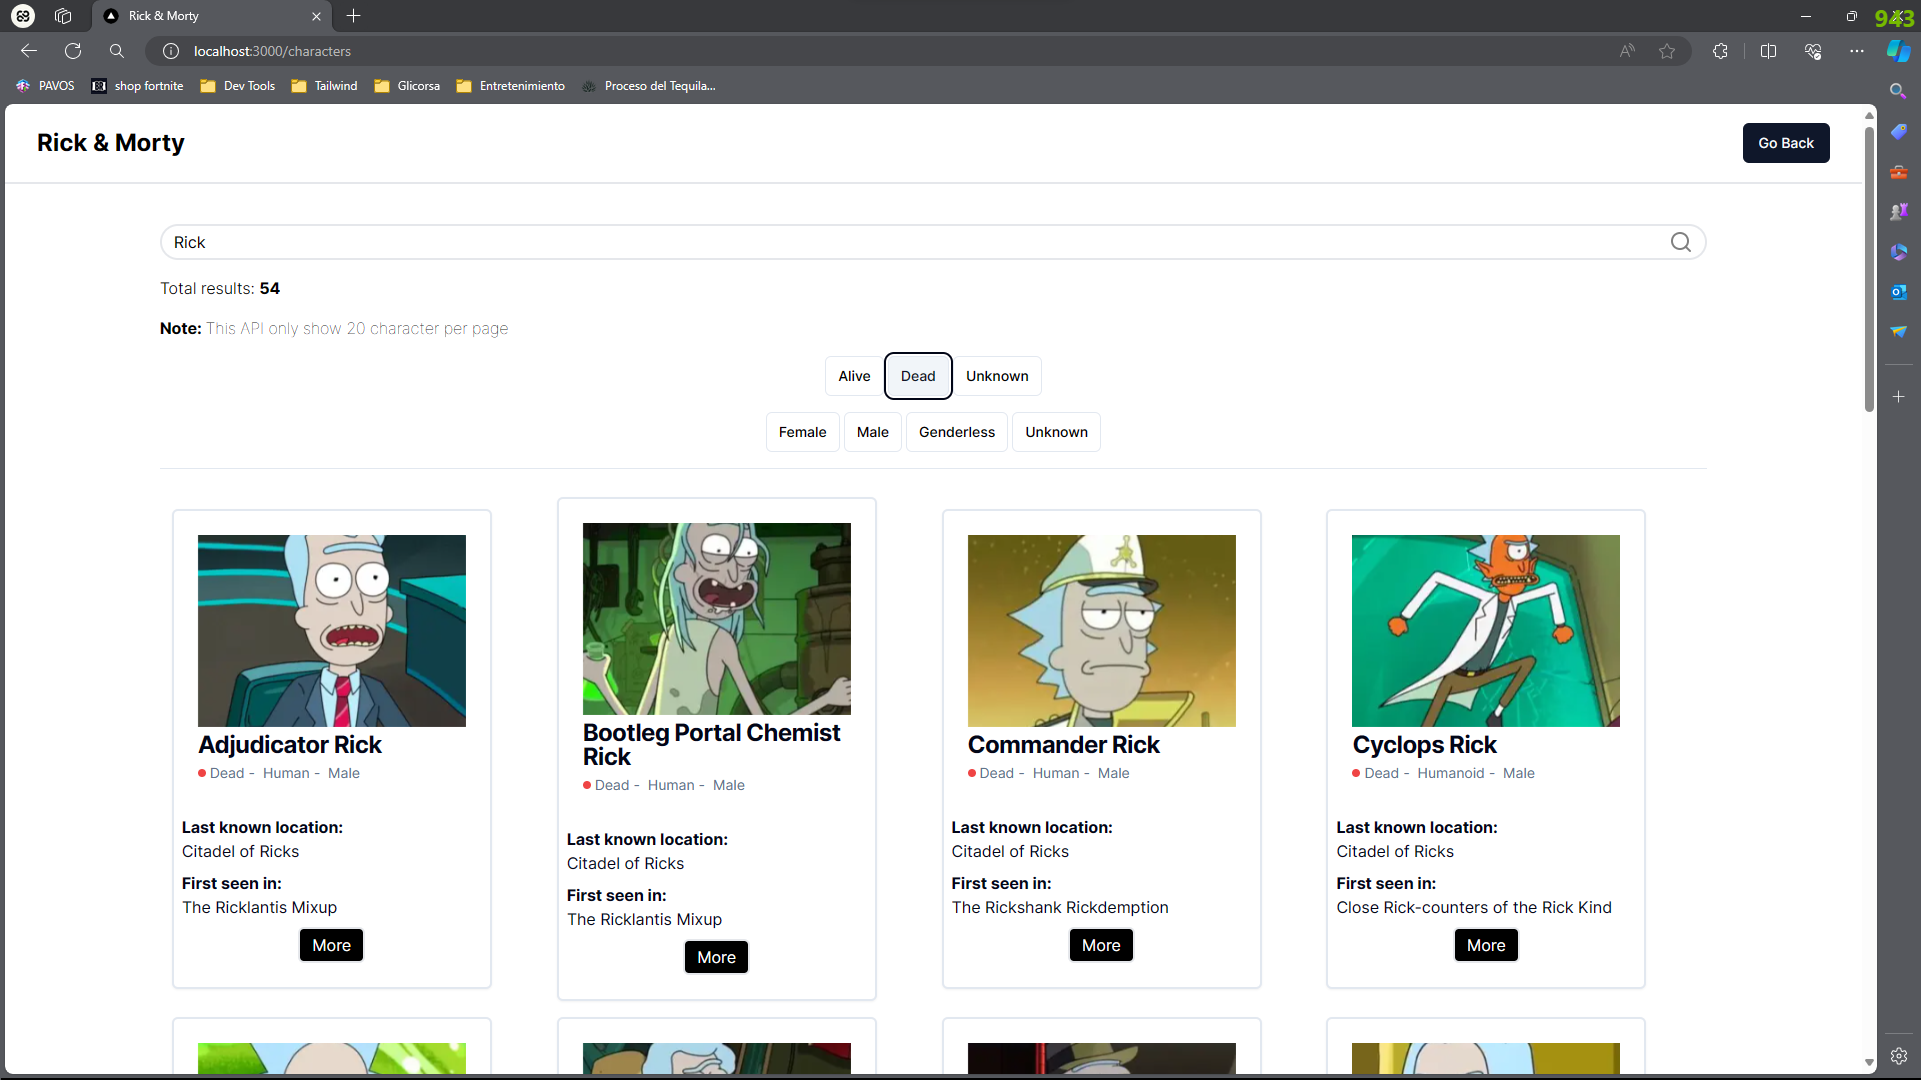
Task: Open sidebar settings gear icon
Action: [1898, 1056]
